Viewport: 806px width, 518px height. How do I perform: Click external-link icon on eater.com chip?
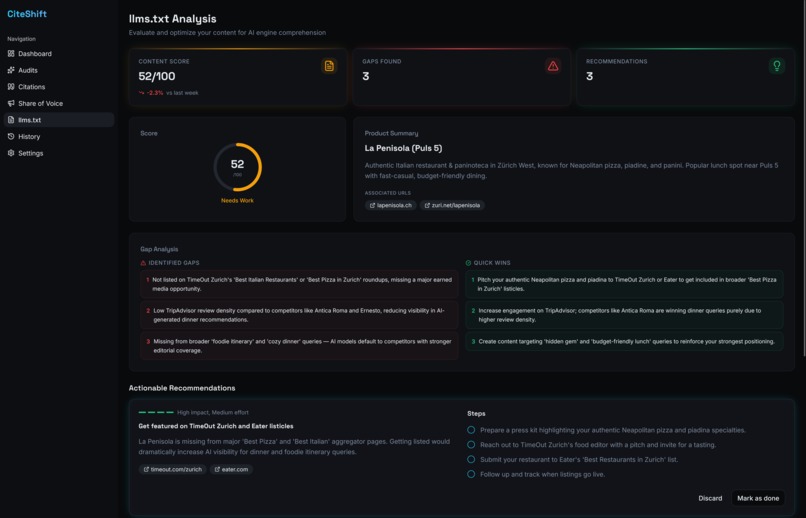pyautogui.click(x=217, y=469)
